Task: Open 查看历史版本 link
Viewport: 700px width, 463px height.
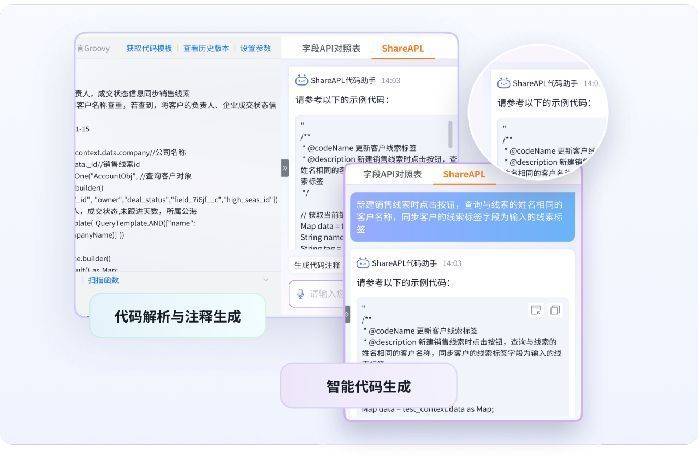Action: pos(205,48)
